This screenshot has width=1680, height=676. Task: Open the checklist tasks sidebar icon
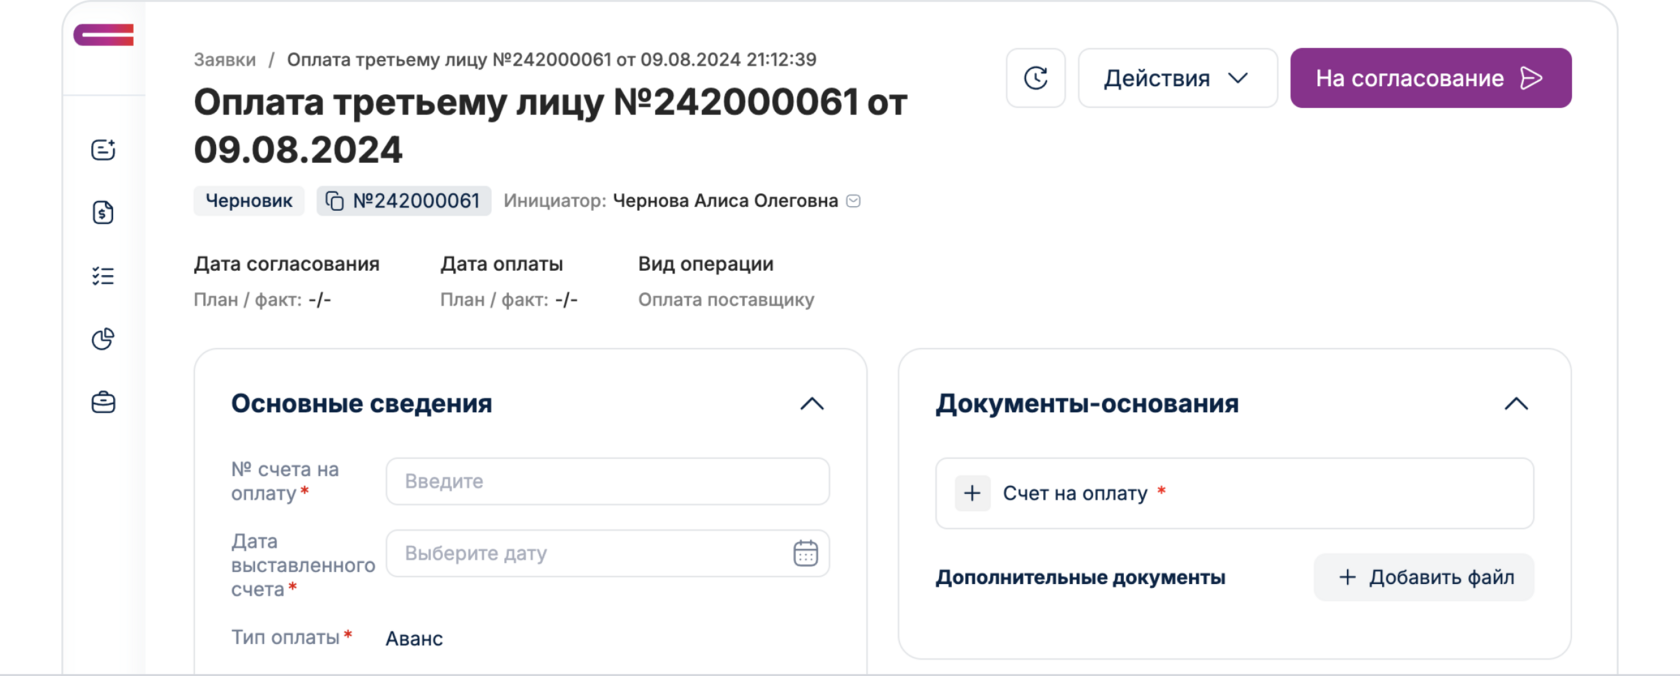coord(103,276)
